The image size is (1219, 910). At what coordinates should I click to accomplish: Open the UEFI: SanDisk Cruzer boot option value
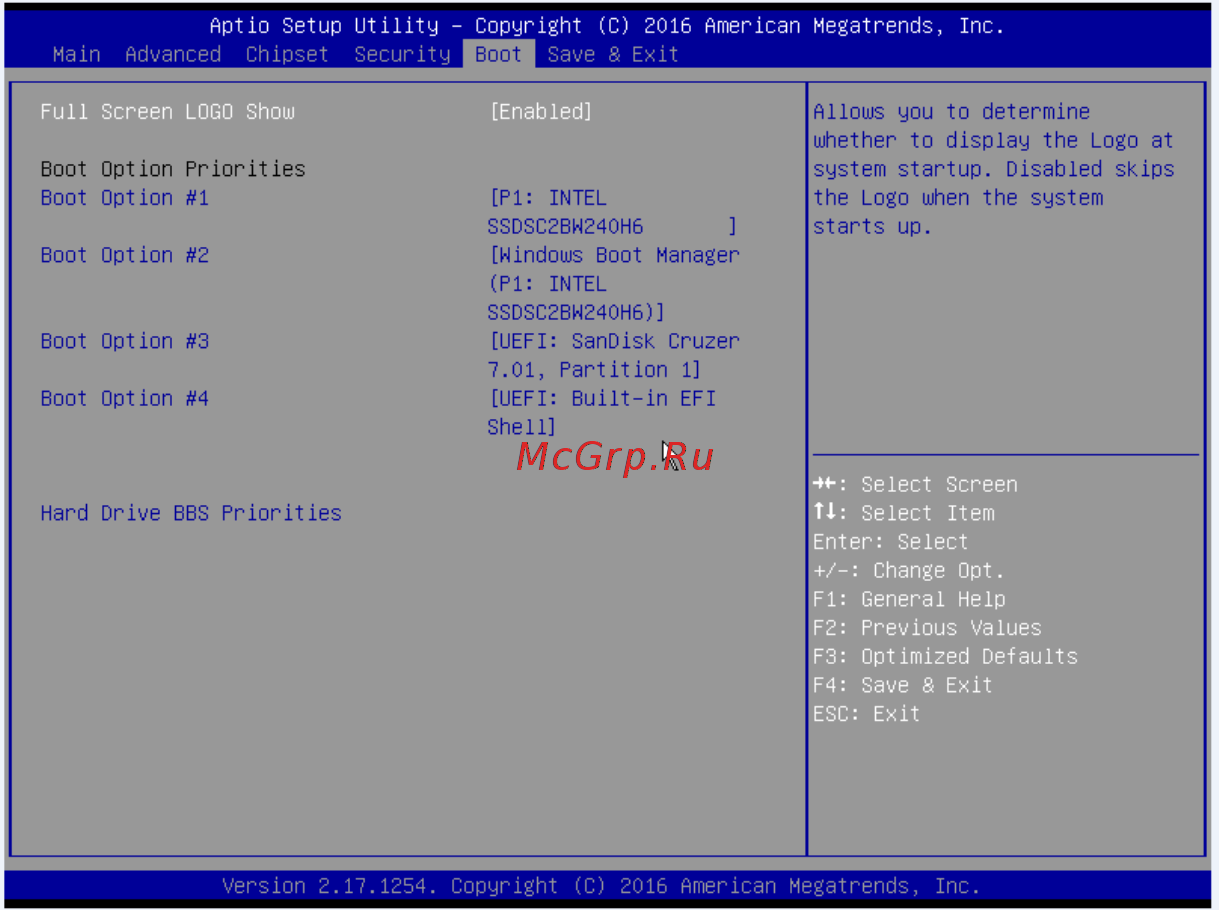tap(613, 355)
